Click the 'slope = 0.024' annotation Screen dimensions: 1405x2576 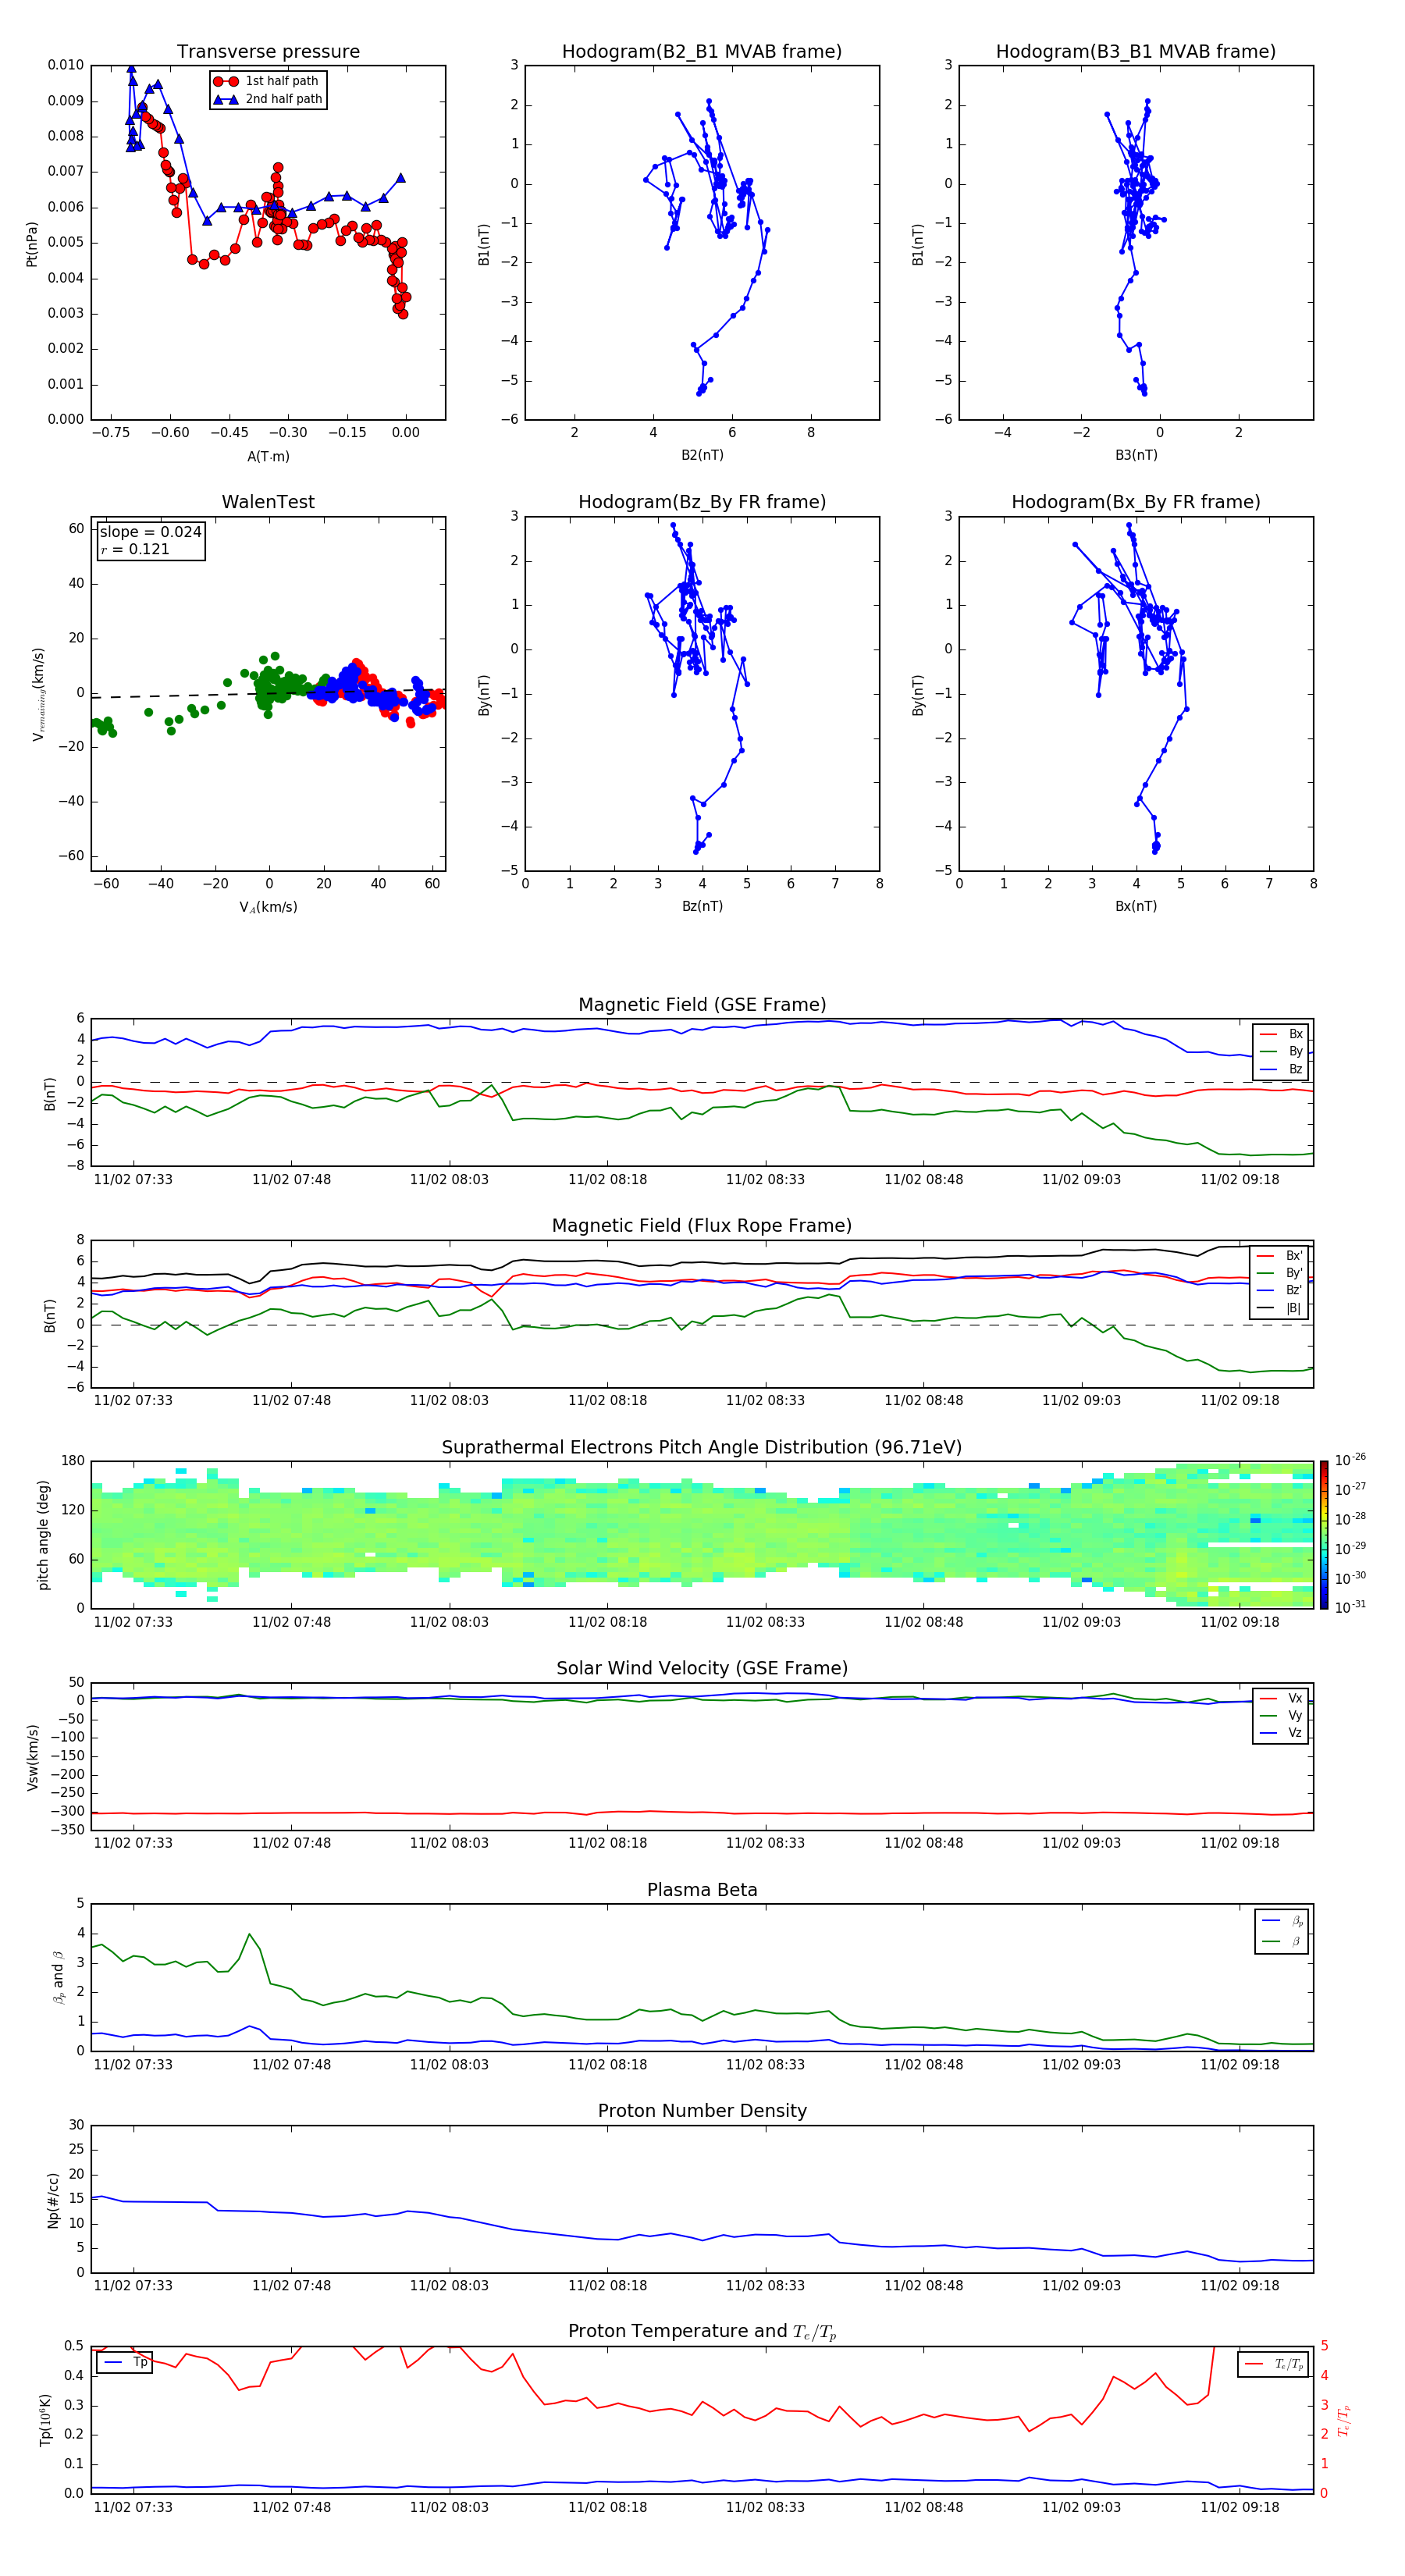pos(150,532)
